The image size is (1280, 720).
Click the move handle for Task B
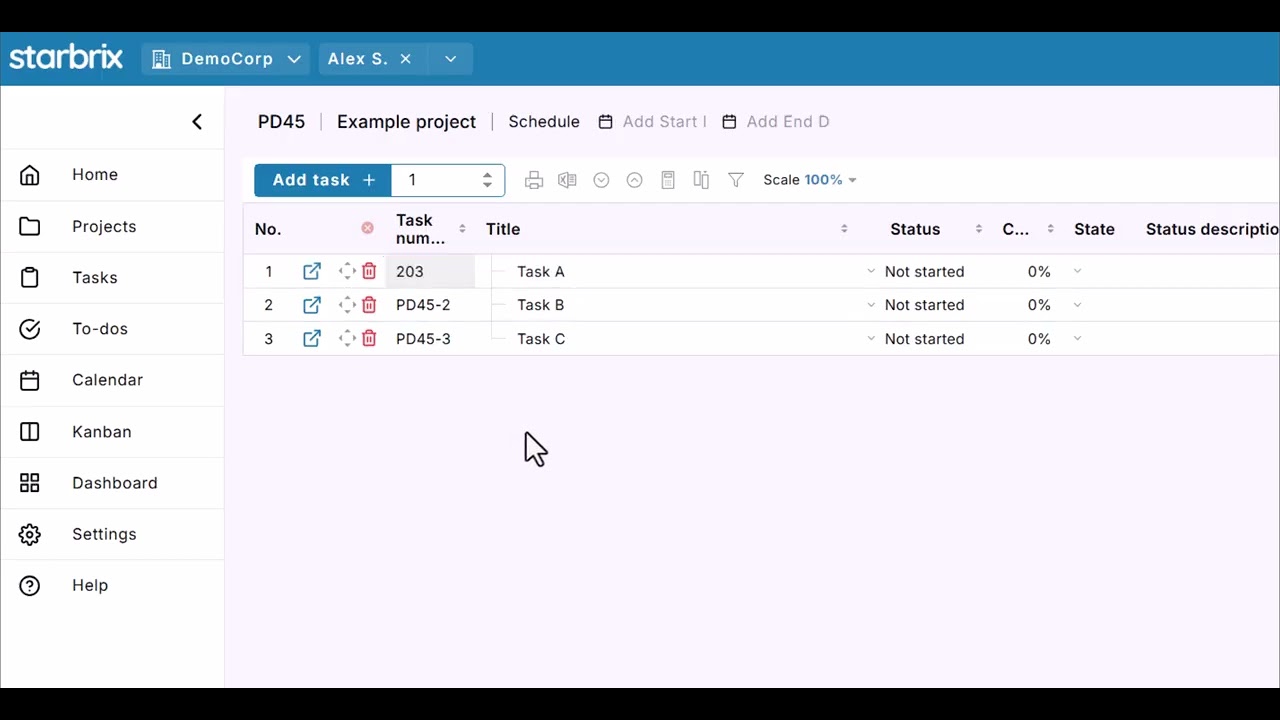[x=347, y=305]
